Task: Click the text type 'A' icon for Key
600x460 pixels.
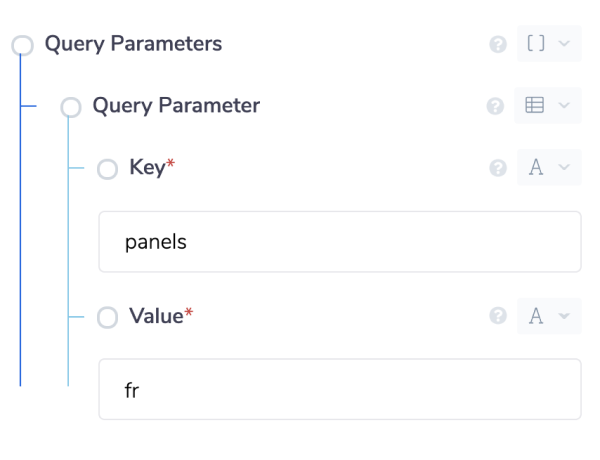Action: 536,168
